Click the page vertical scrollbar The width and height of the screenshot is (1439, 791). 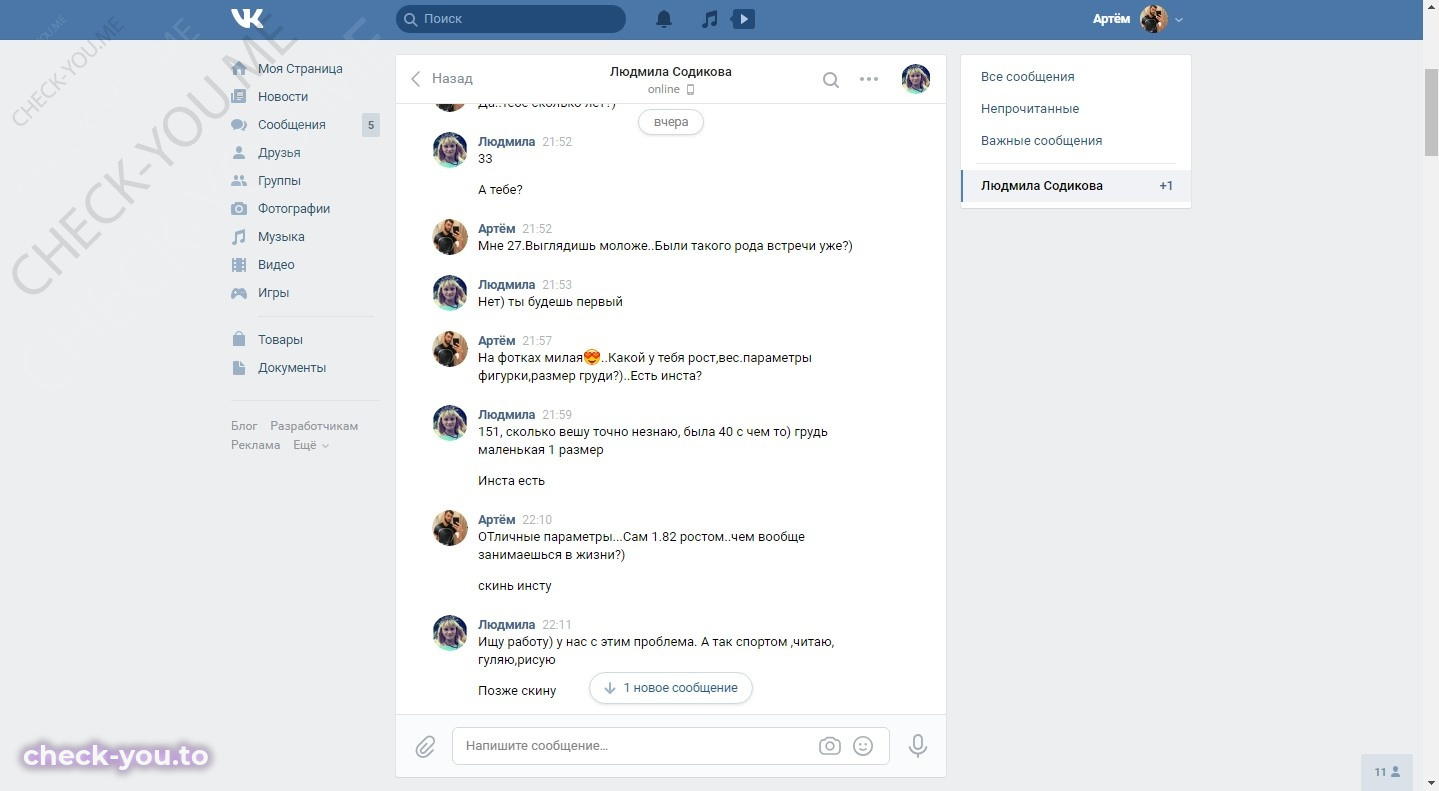click(x=1431, y=110)
